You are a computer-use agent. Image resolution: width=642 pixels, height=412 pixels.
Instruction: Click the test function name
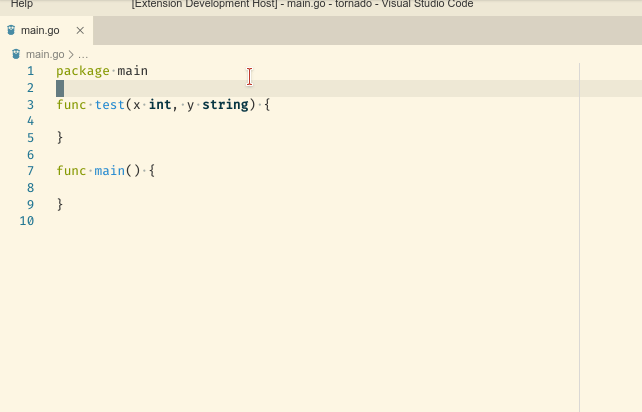tap(109, 104)
